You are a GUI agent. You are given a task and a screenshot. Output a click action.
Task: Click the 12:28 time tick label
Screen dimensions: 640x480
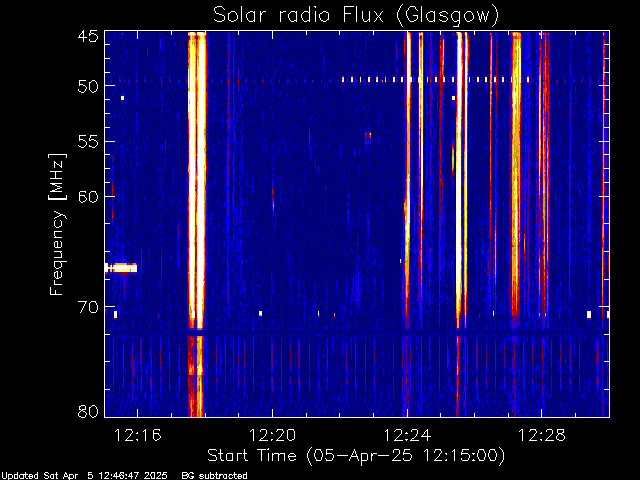click(x=542, y=435)
